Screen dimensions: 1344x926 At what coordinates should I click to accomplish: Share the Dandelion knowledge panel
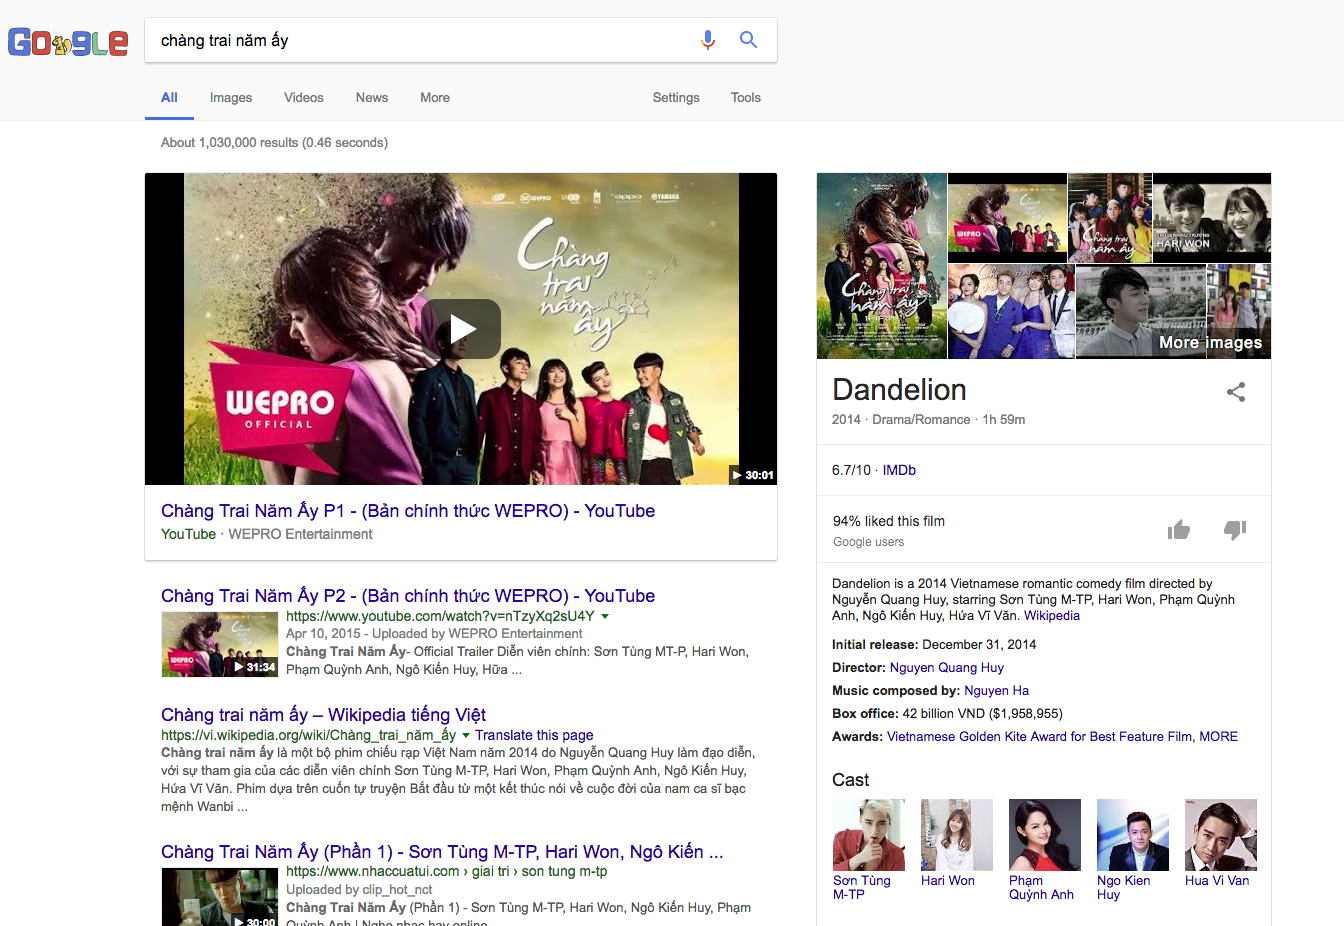1236,392
